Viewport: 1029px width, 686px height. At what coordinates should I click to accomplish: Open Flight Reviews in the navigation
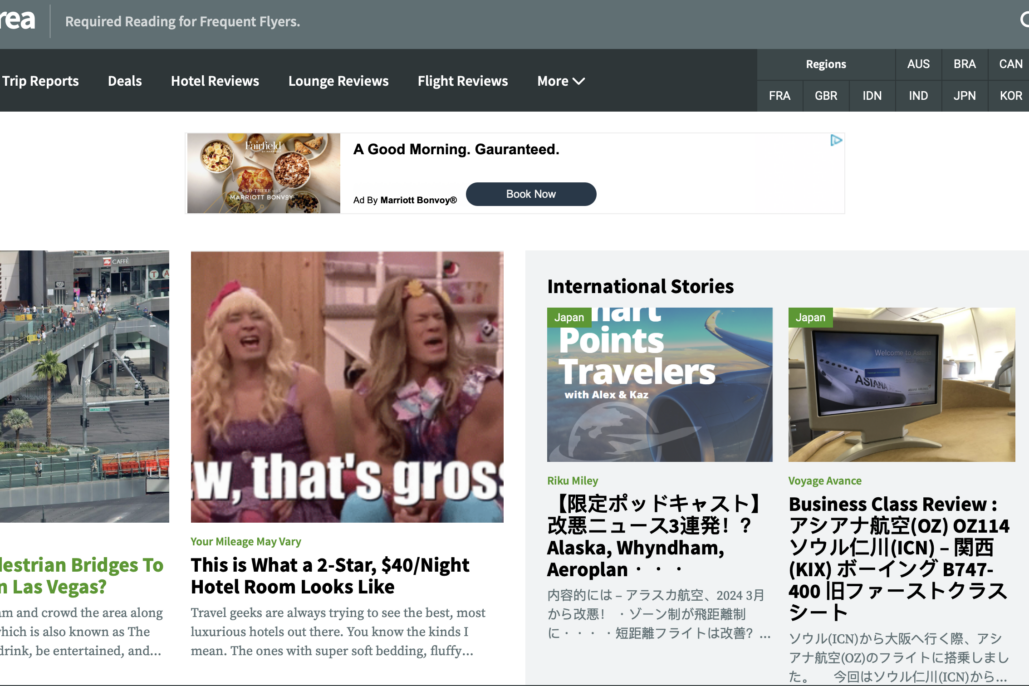click(463, 81)
